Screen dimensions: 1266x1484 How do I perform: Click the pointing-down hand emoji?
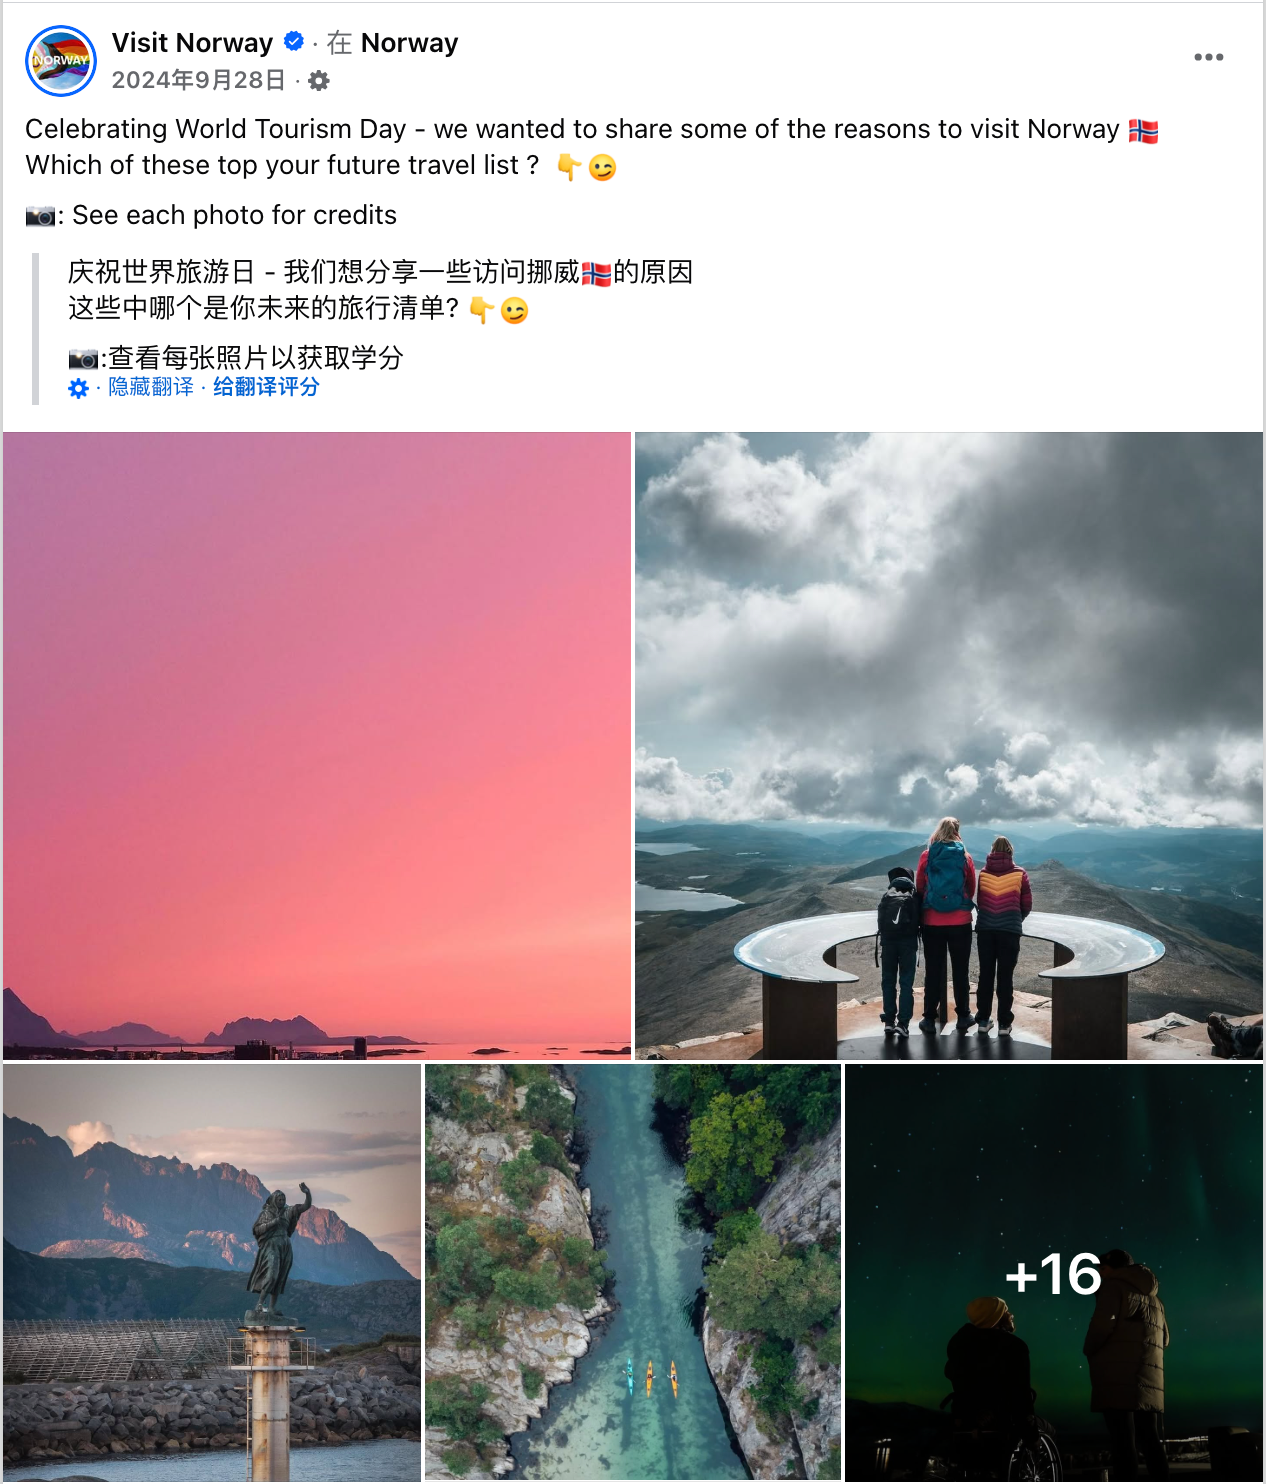click(568, 167)
